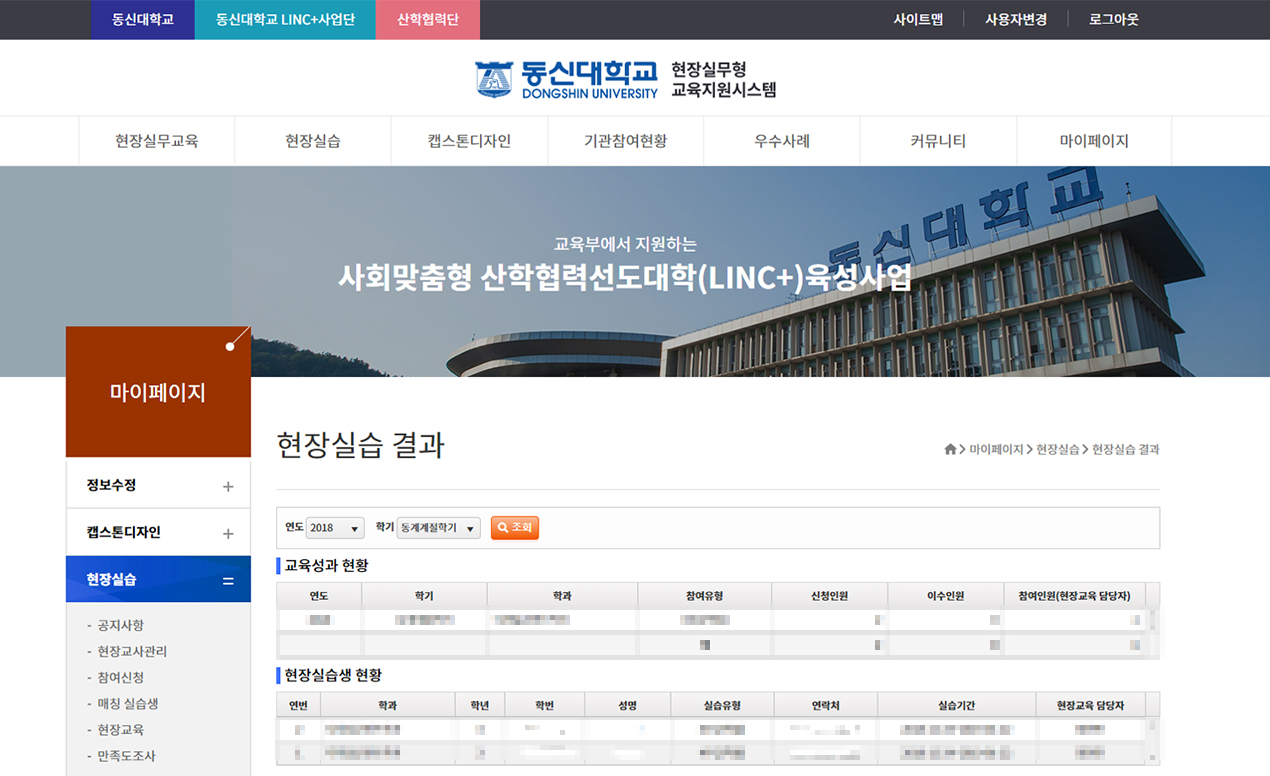This screenshot has width=1270, height=776.
Task: Click the 현장실습생 현황 section heading
Action: point(334,676)
